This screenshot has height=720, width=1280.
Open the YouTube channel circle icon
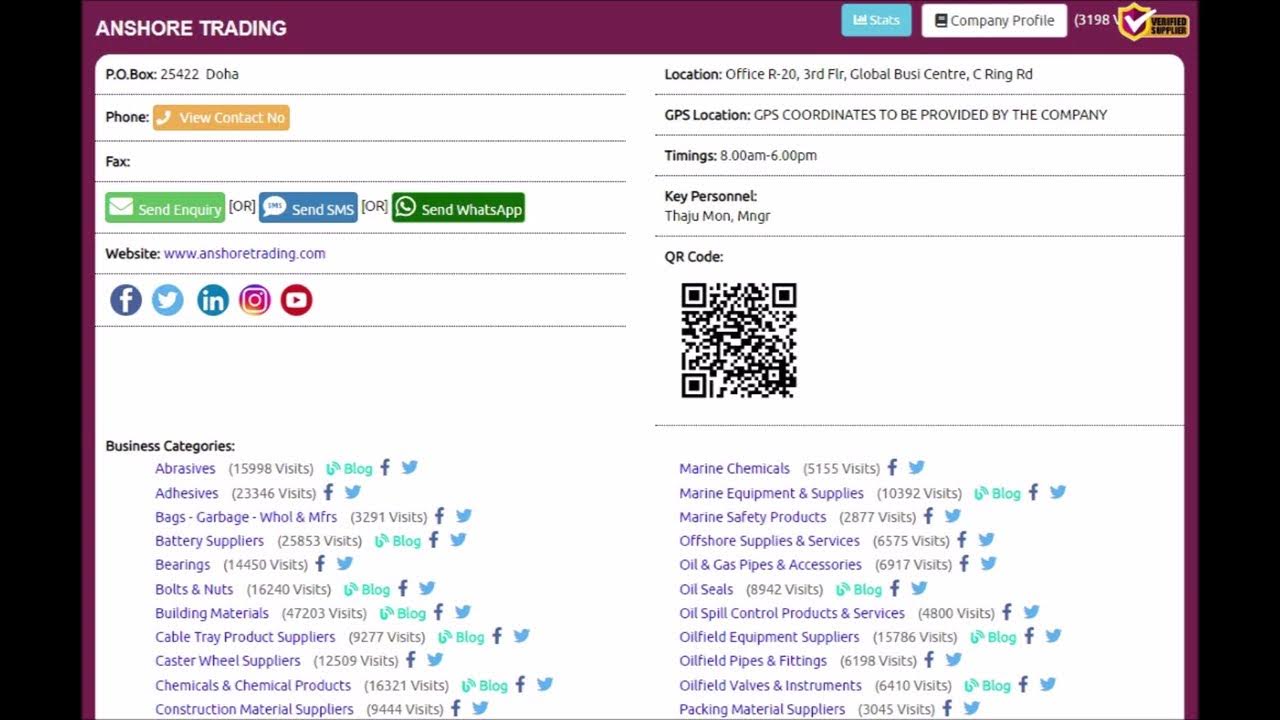click(x=297, y=300)
